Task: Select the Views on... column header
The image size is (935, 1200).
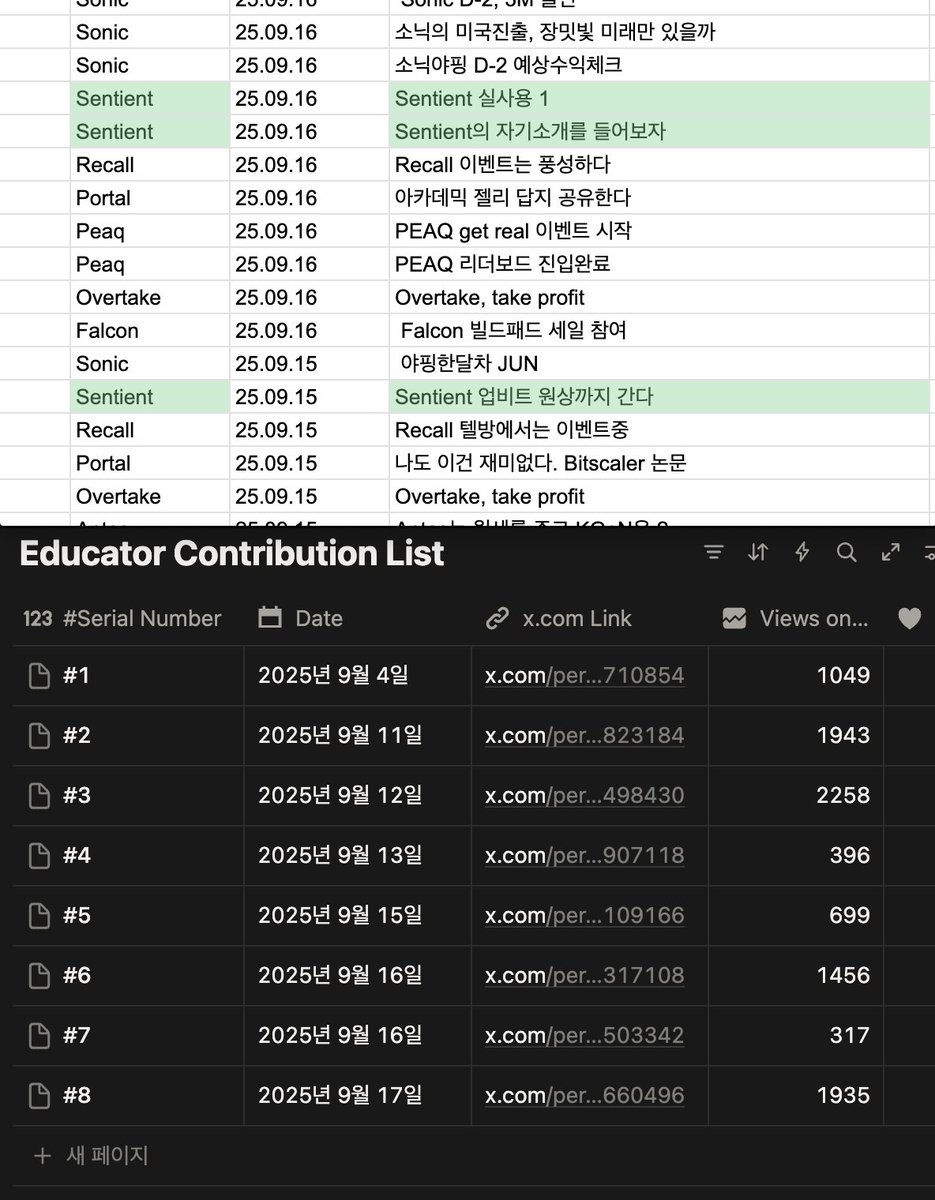Action: [x=797, y=619]
